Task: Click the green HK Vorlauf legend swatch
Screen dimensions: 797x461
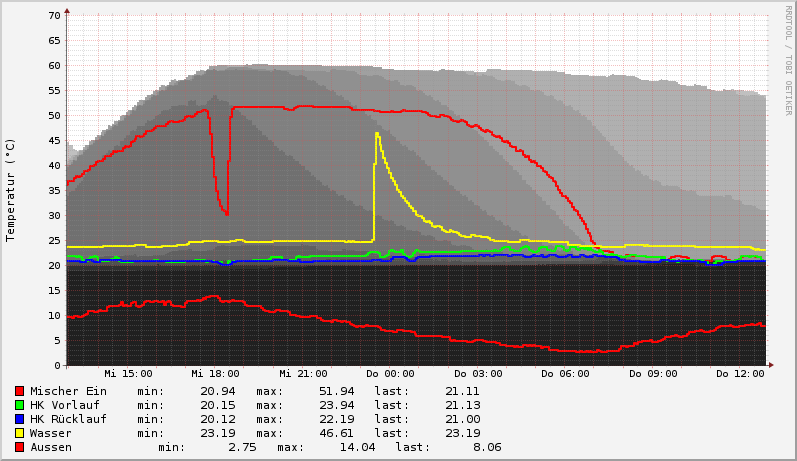Action: (x=19, y=405)
